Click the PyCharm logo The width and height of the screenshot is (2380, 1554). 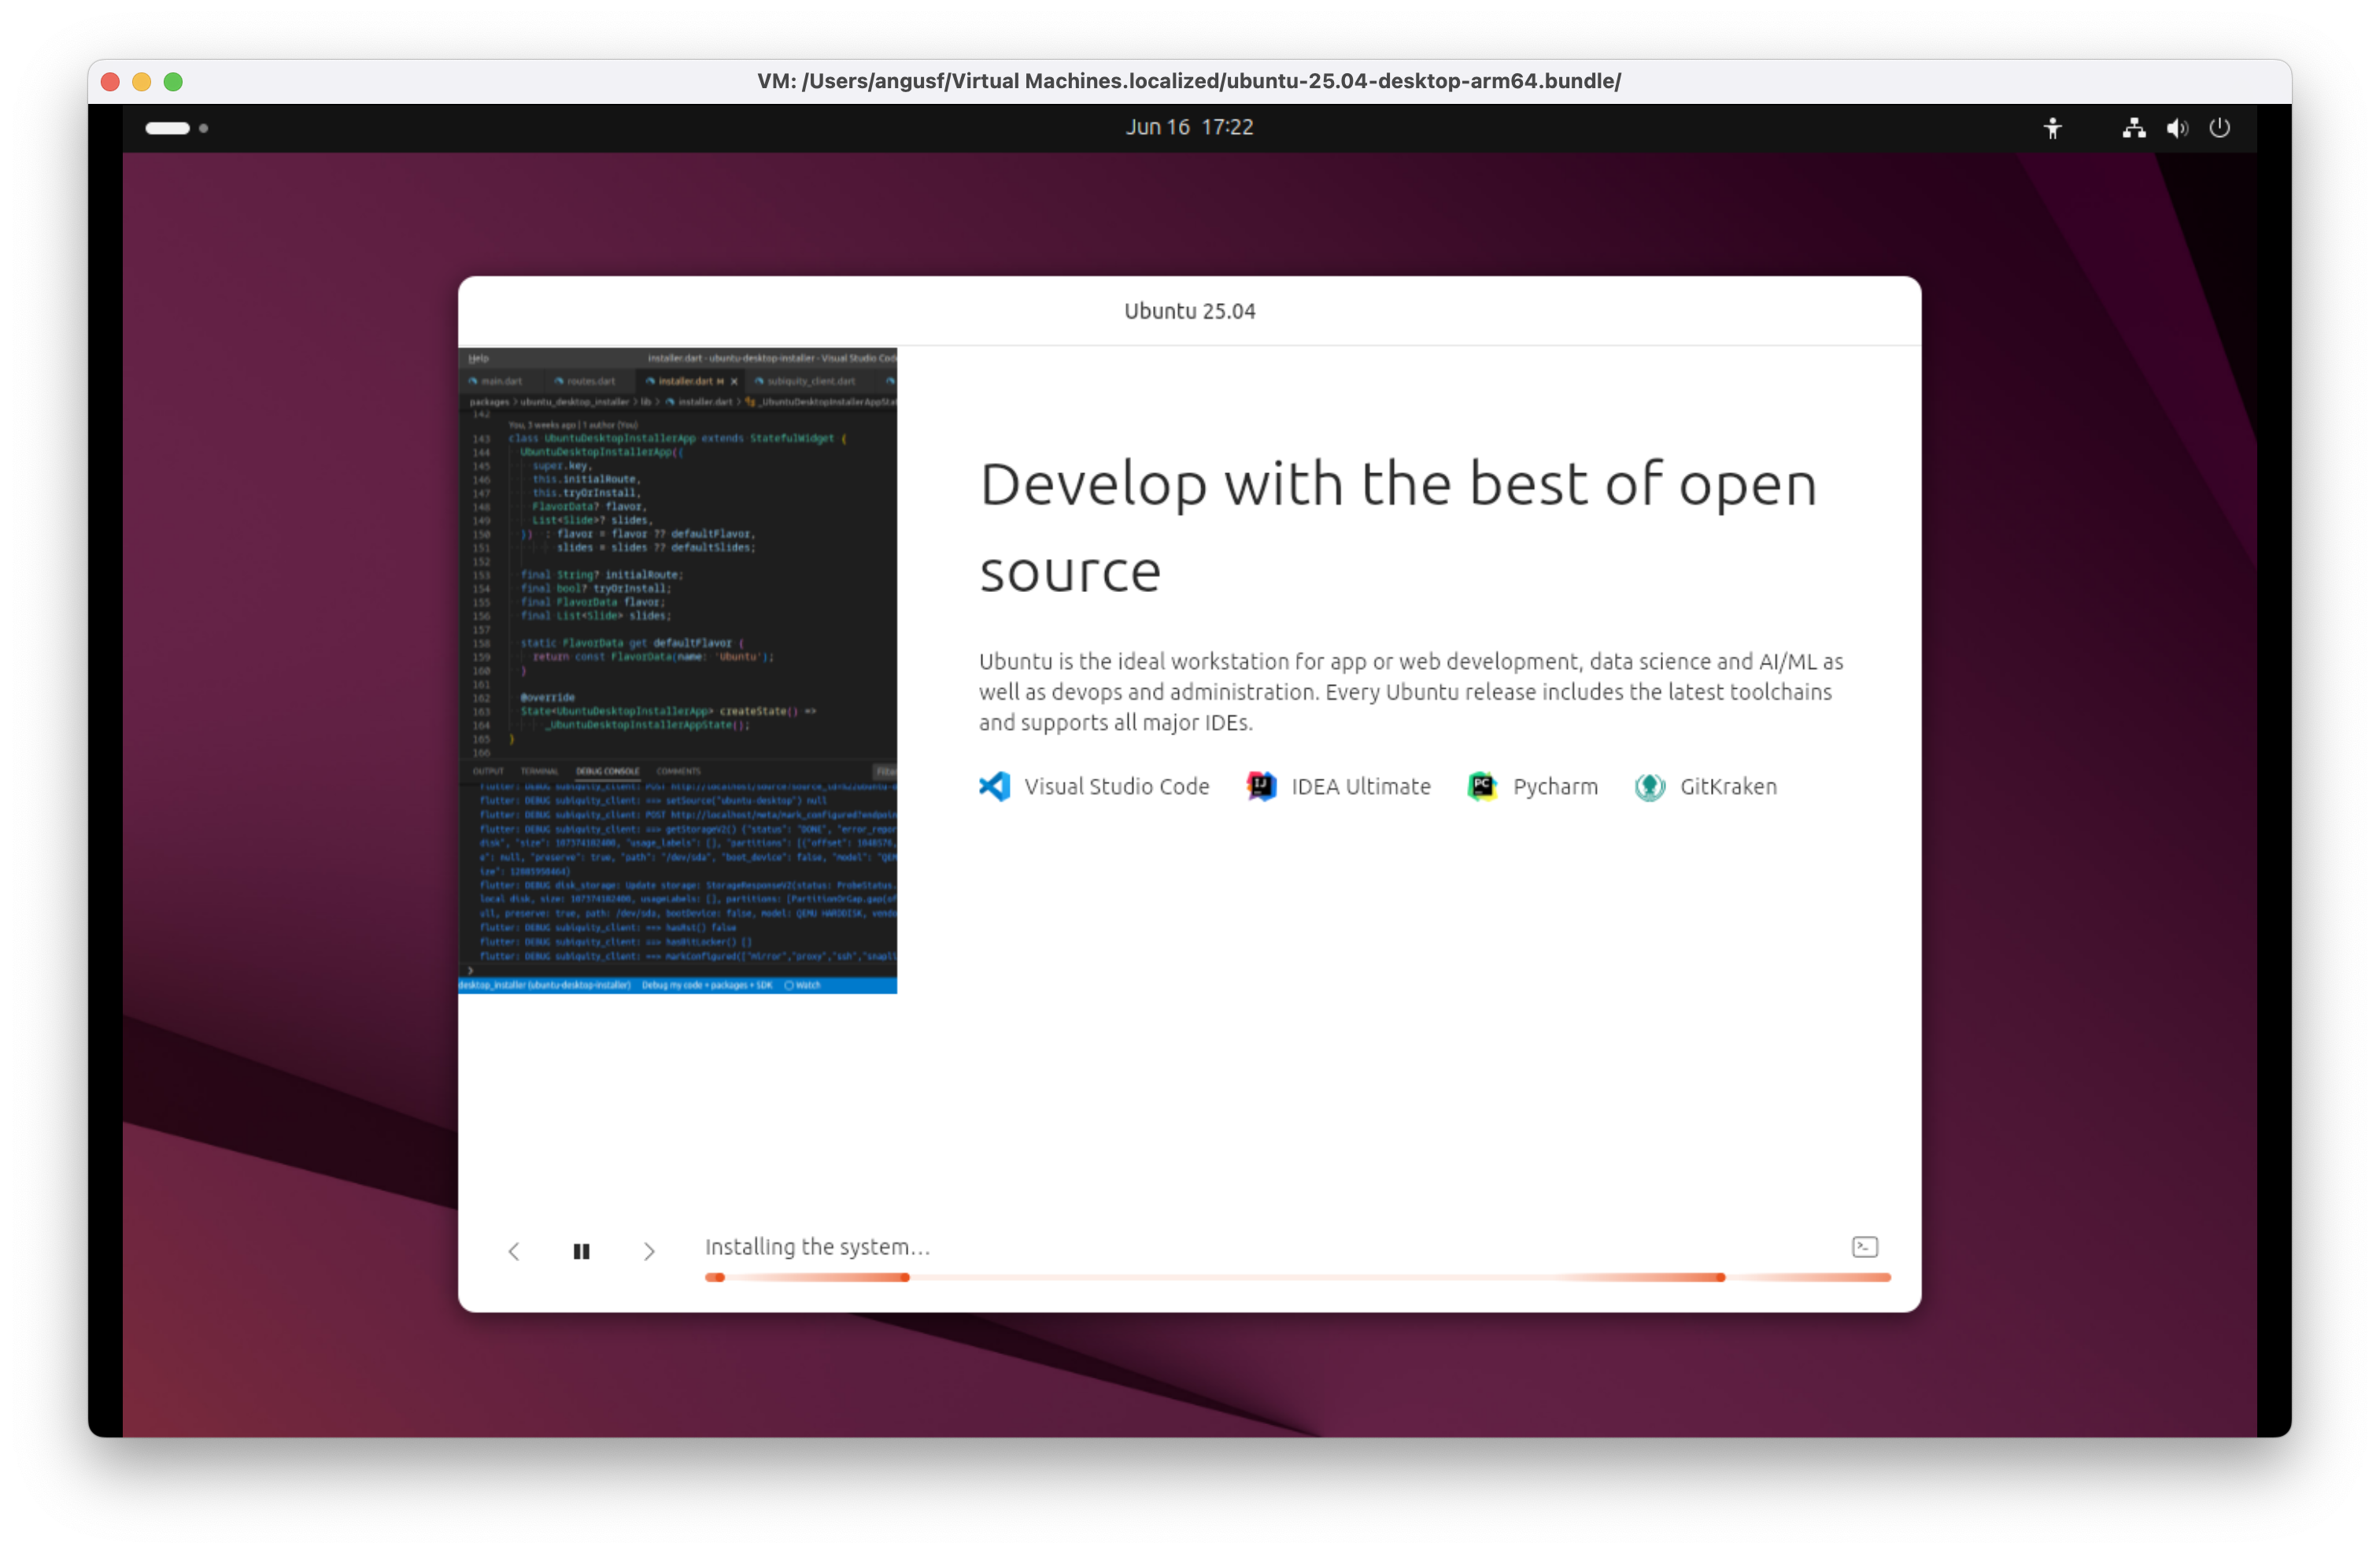click(x=1483, y=787)
